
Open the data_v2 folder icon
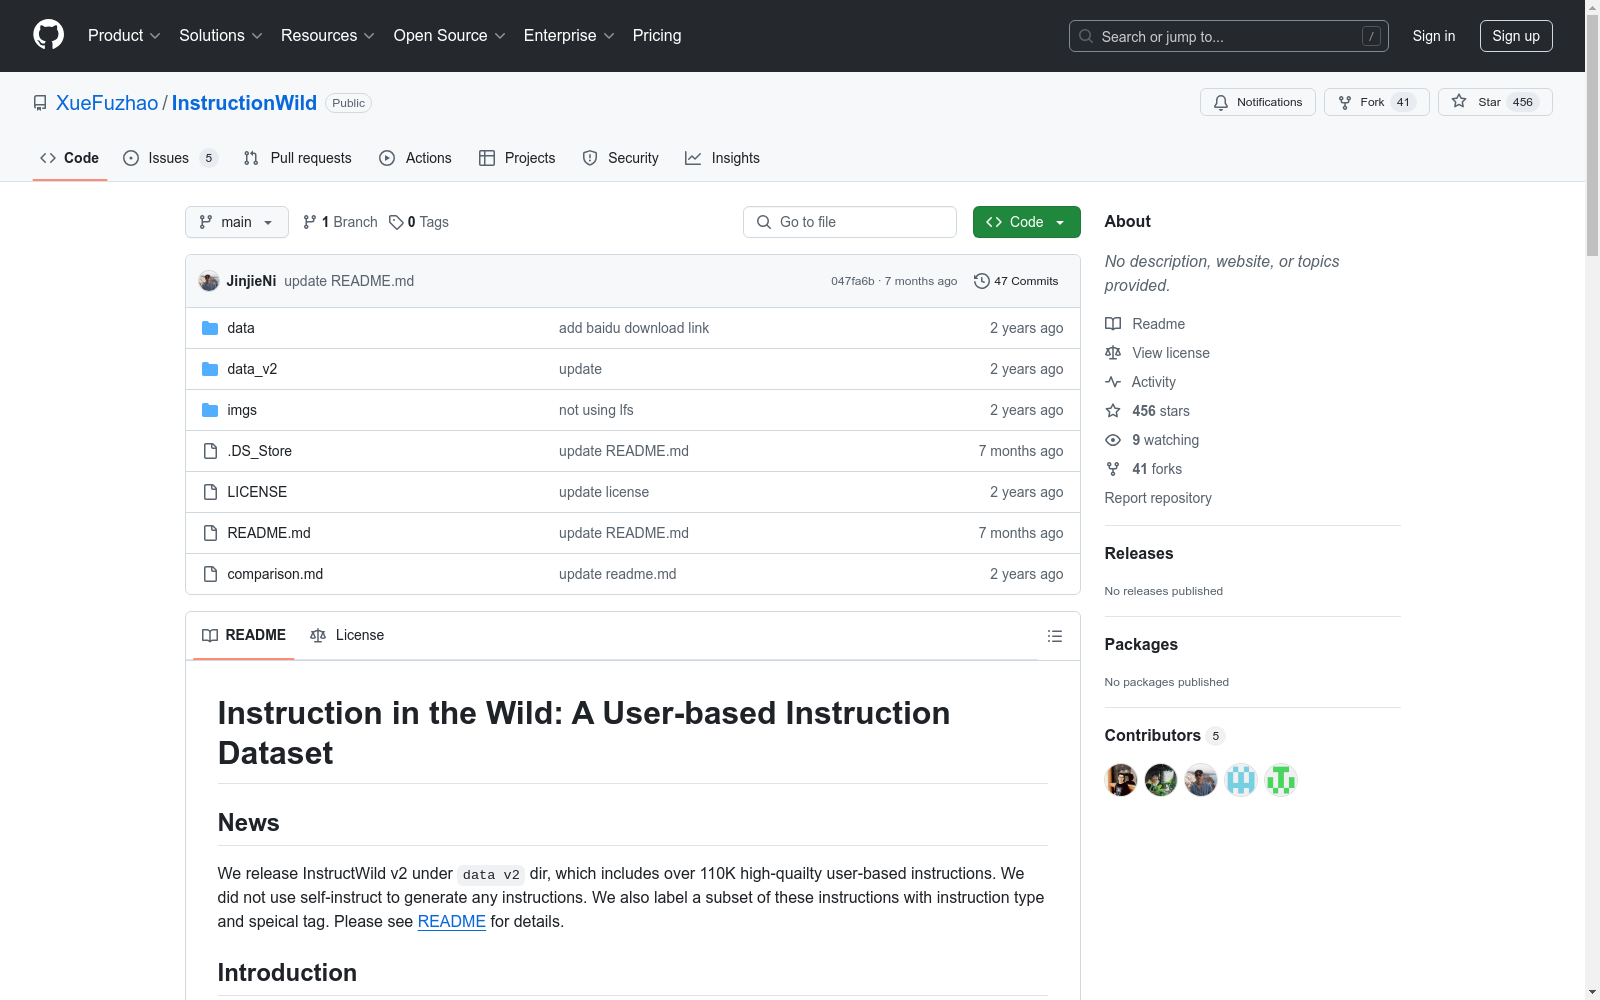point(210,369)
